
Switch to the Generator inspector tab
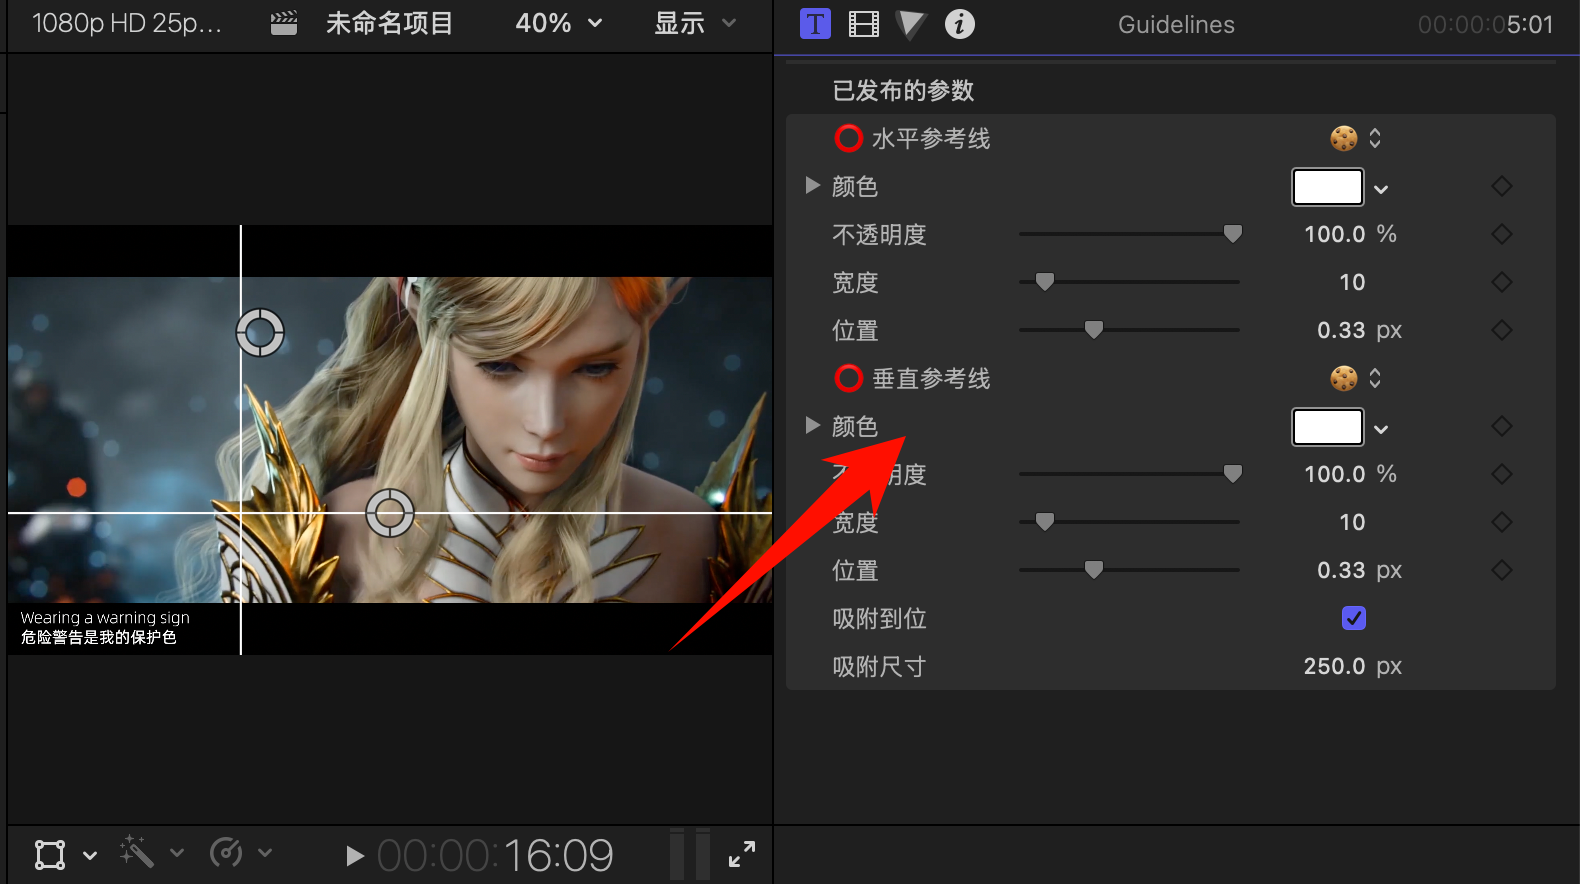pos(910,24)
